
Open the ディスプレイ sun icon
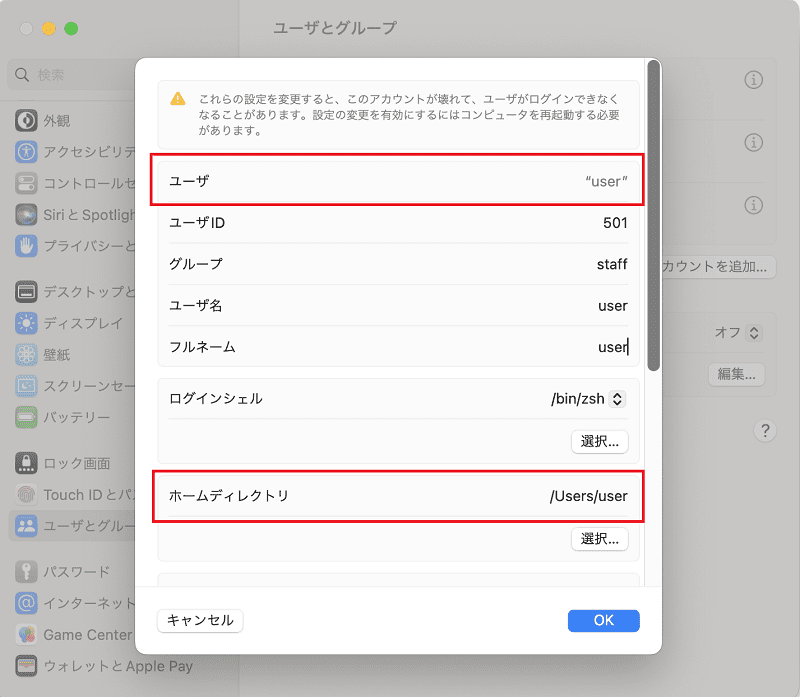coord(26,323)
